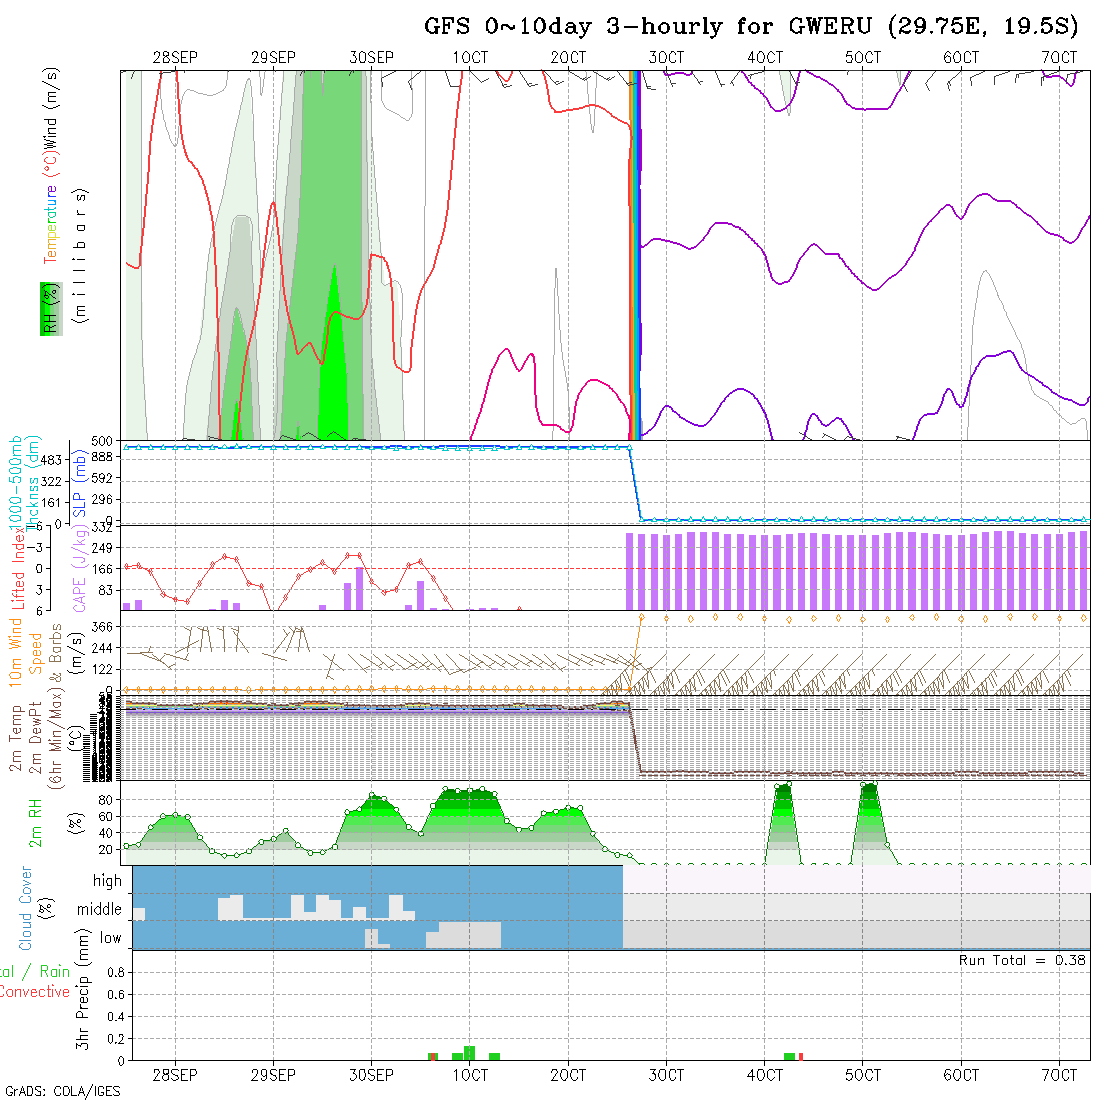This screenshot has width=1100, height=1100.
Task: Click the Run Total = 0.38 label
Action: [x=1022, y=960]
